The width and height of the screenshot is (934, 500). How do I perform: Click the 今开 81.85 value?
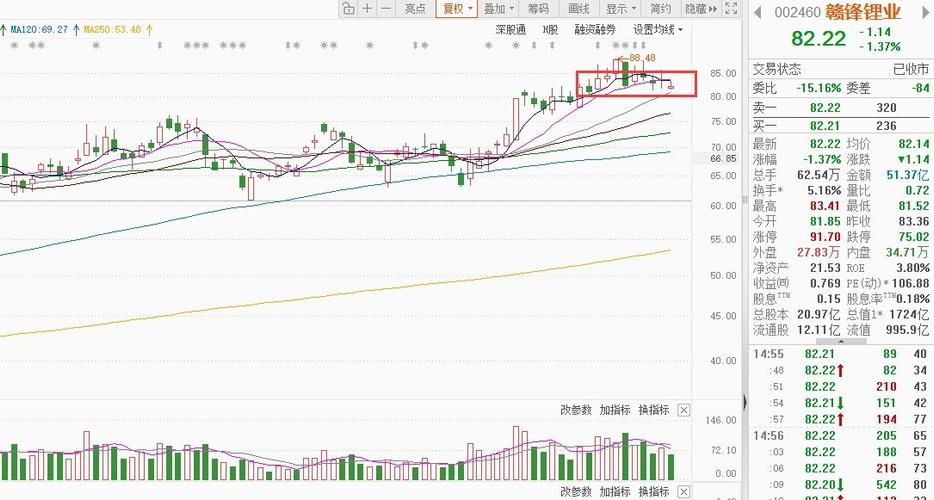coord(825,221)
